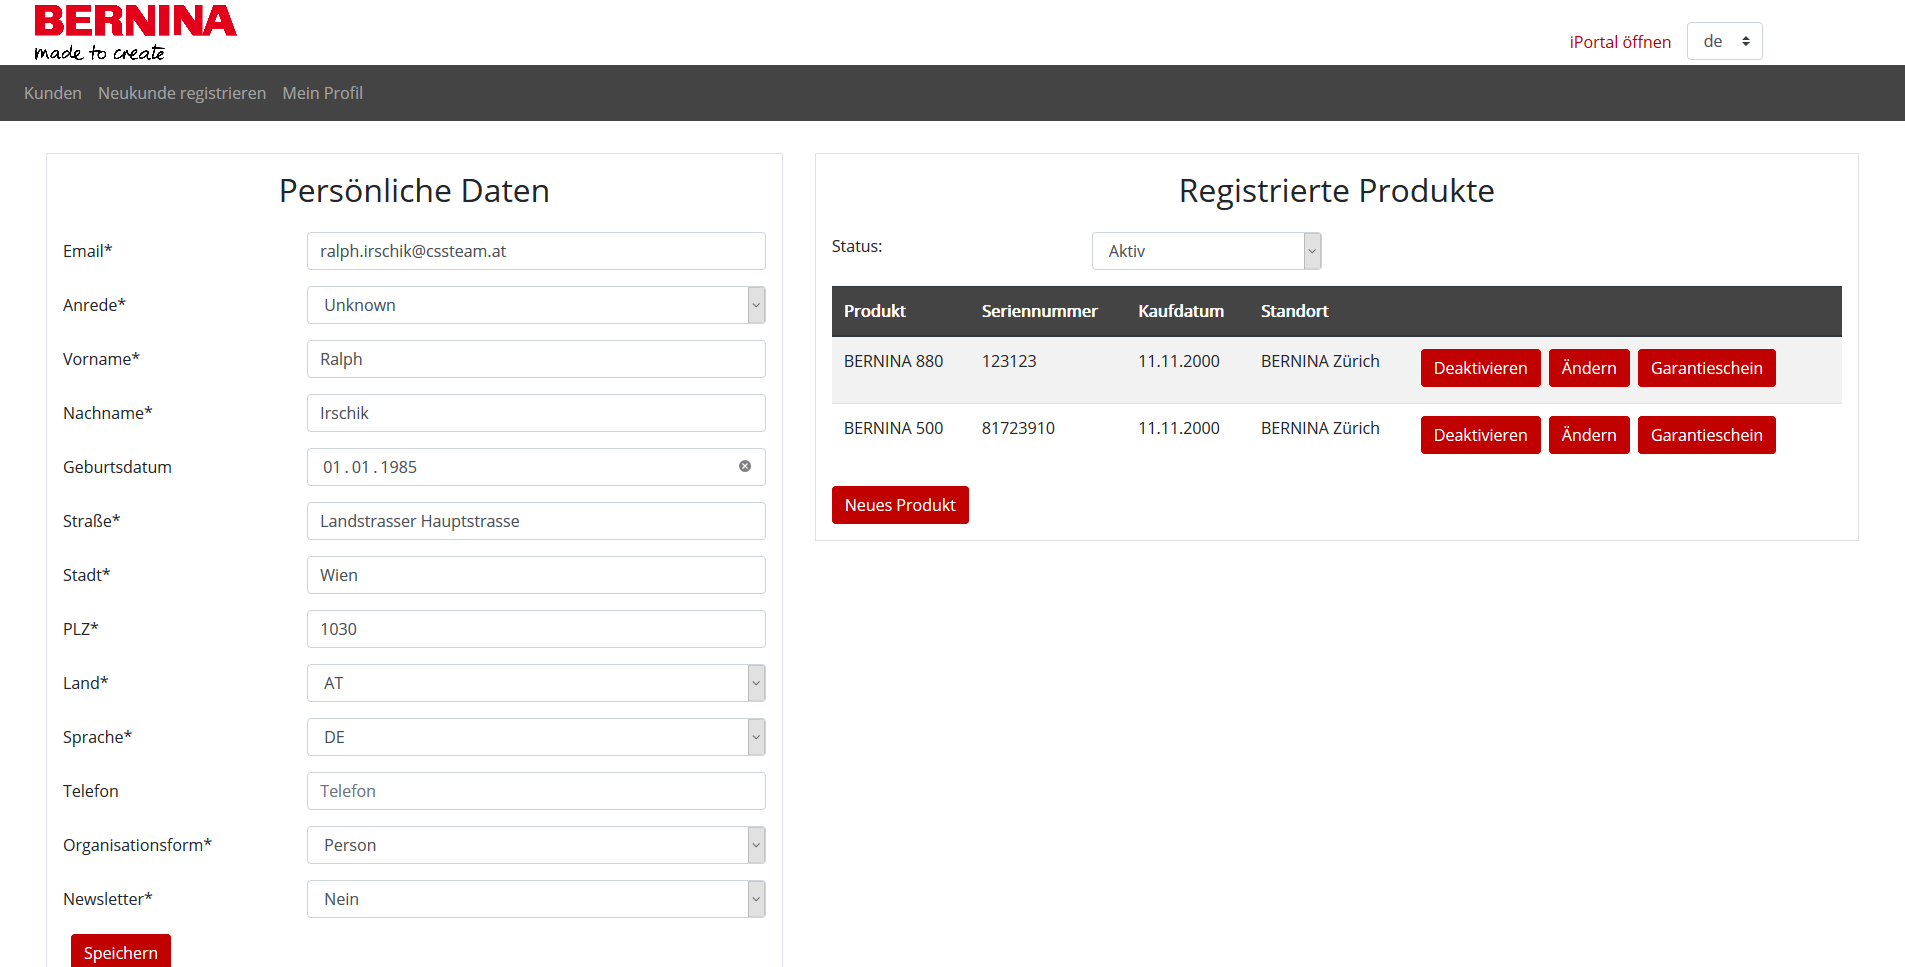Click the Registrierte Produkte heading
This screenshot has height=967, width=1905.
(x=1336, y=191)
